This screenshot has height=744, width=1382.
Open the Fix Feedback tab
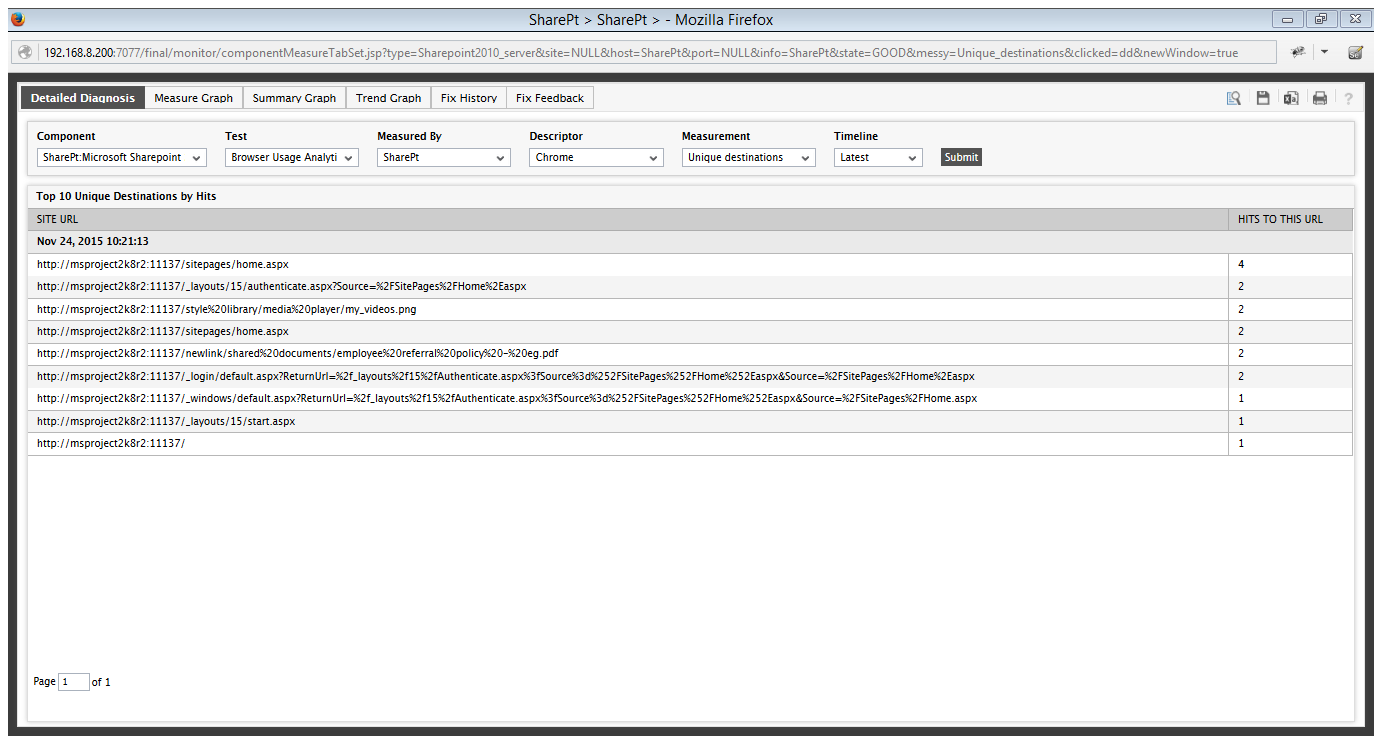click(550, 98)
